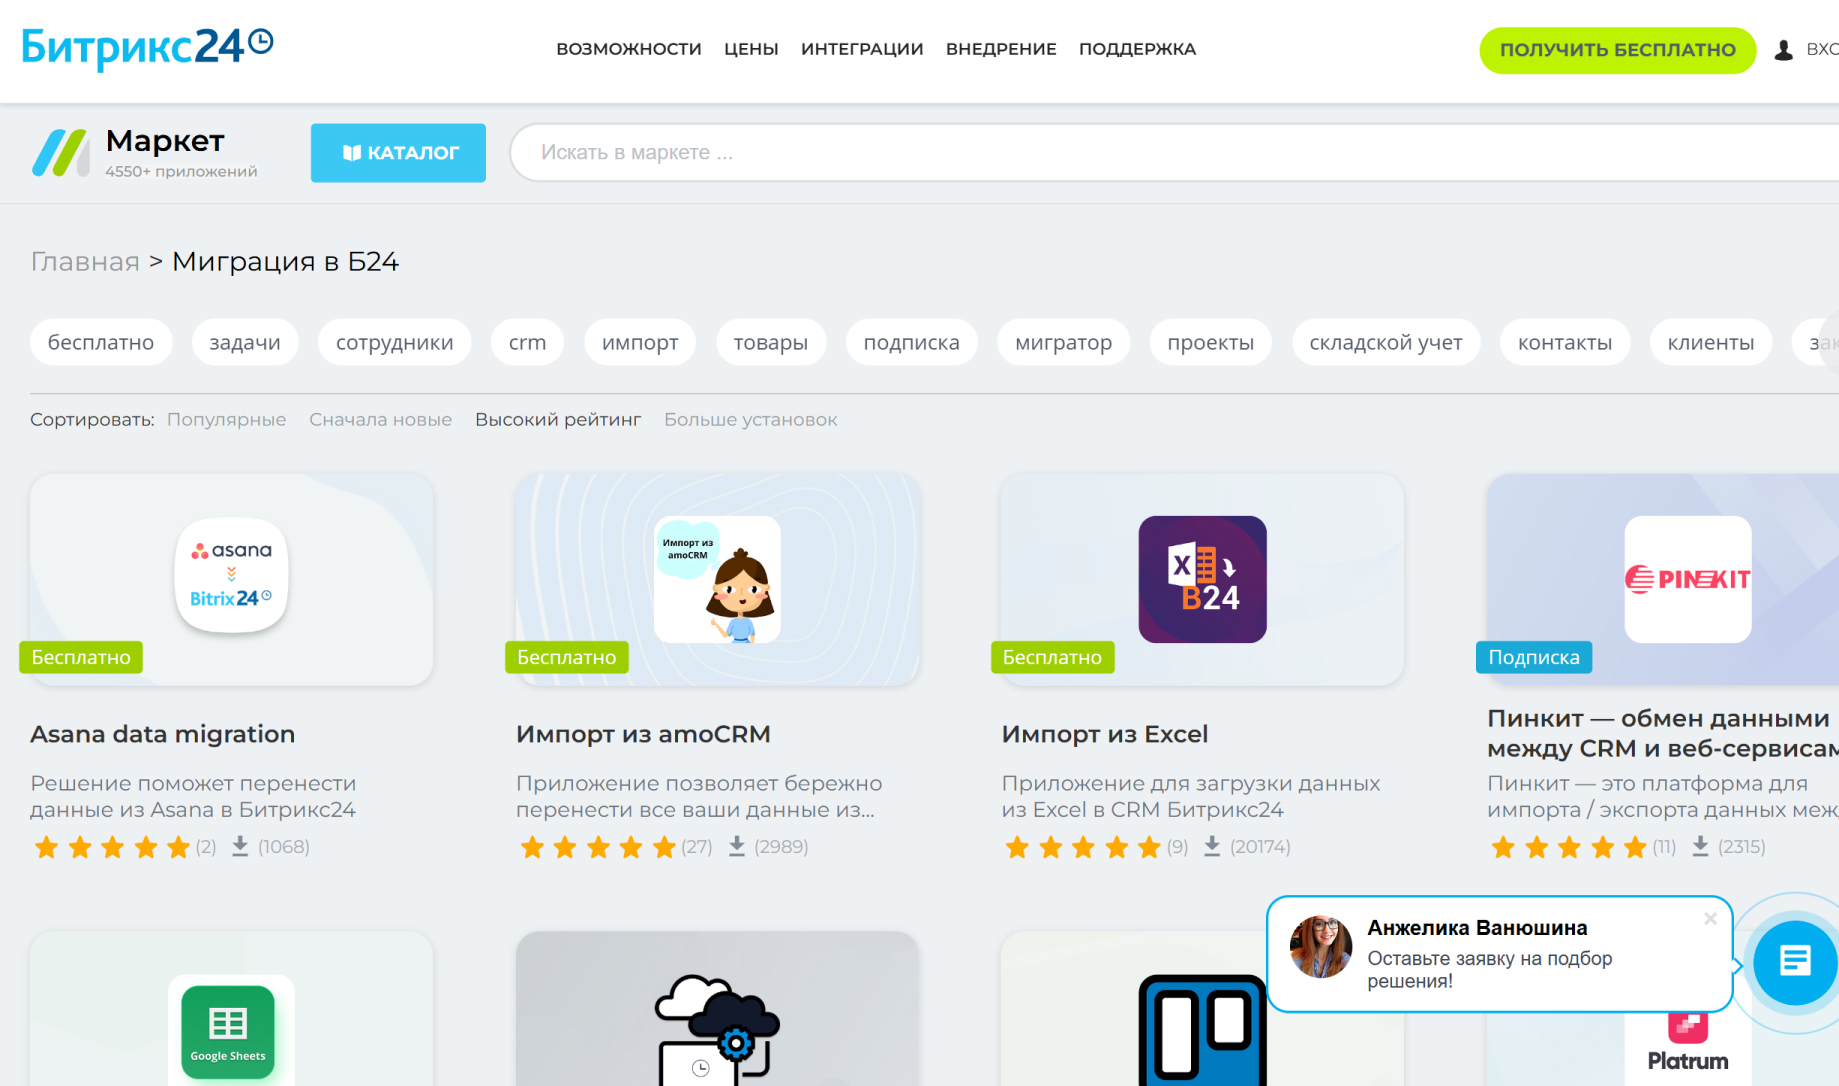Open the Возможности menu

point(629,49)
